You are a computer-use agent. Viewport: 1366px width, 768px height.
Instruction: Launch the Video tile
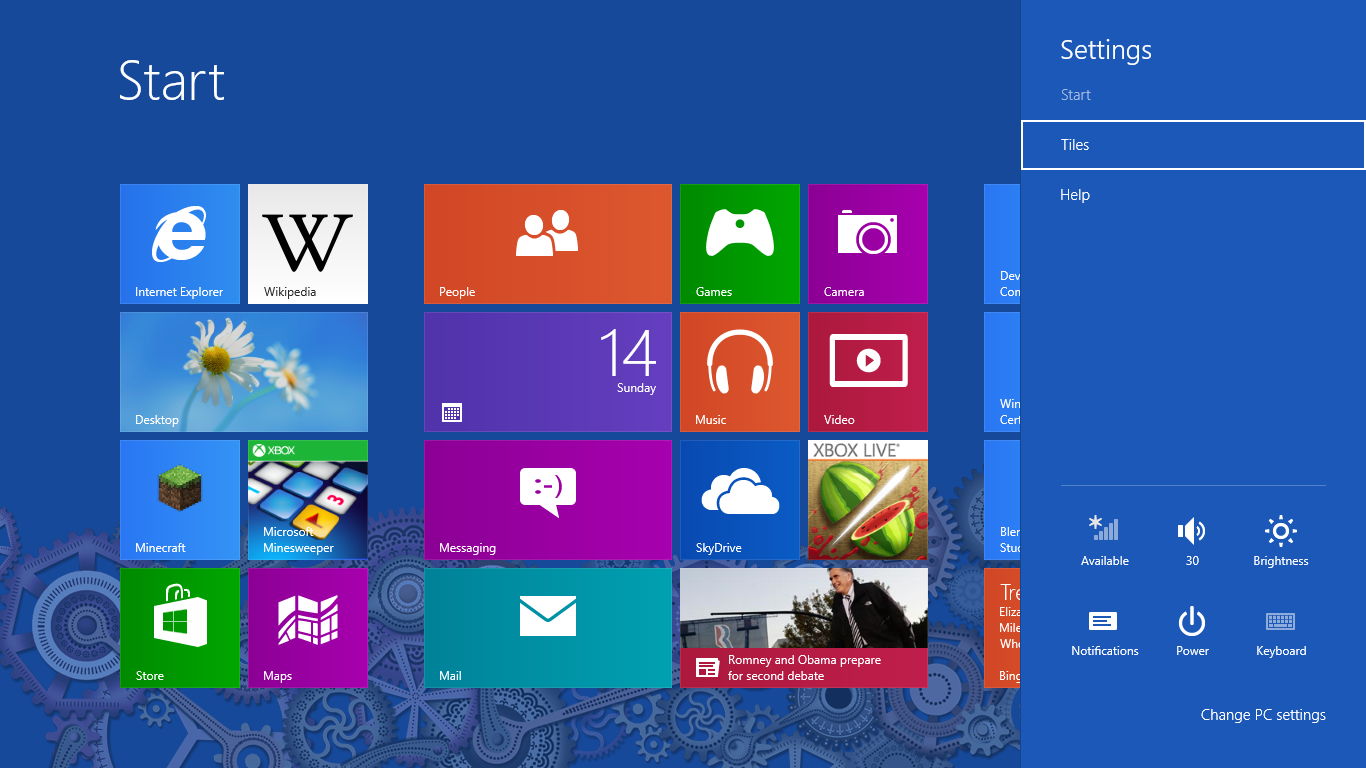(868, 372)
